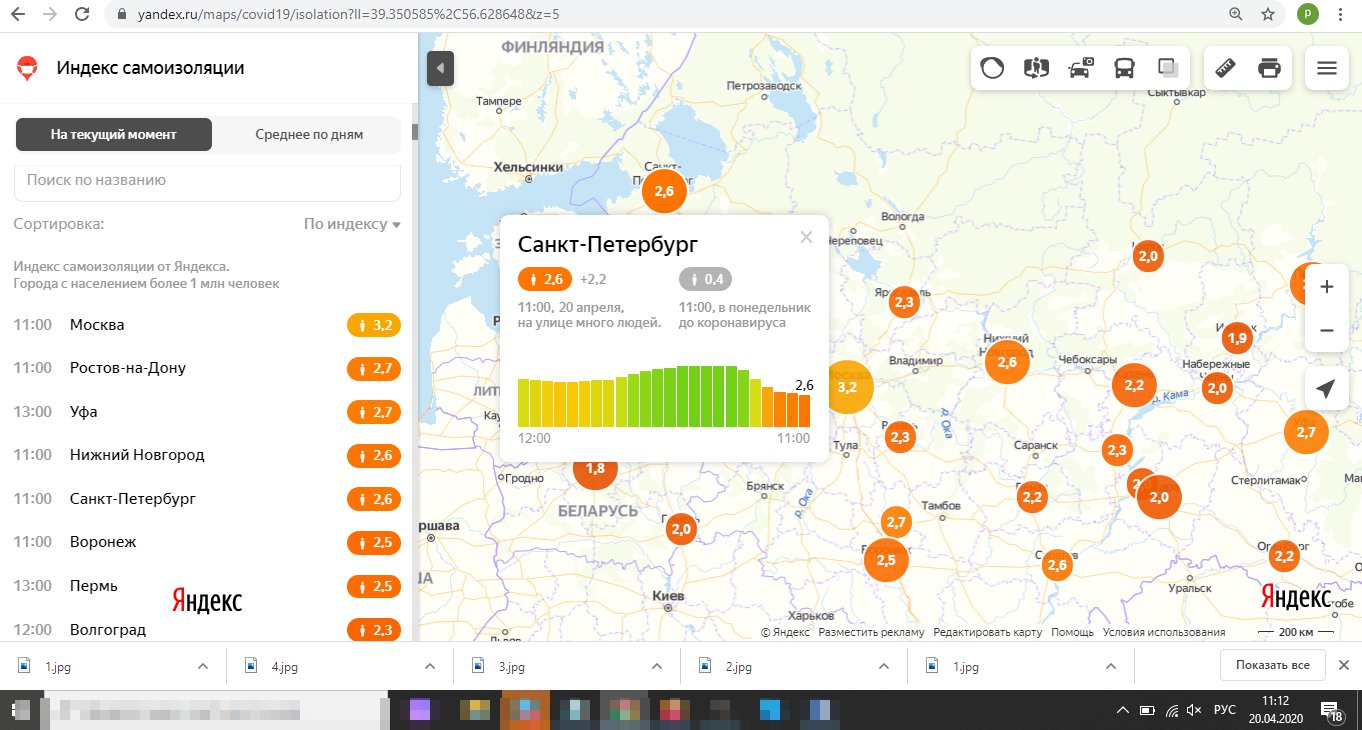1362x730 pixels.
Task: Open the volume tray icon
Action: [x=1193, y=710]
